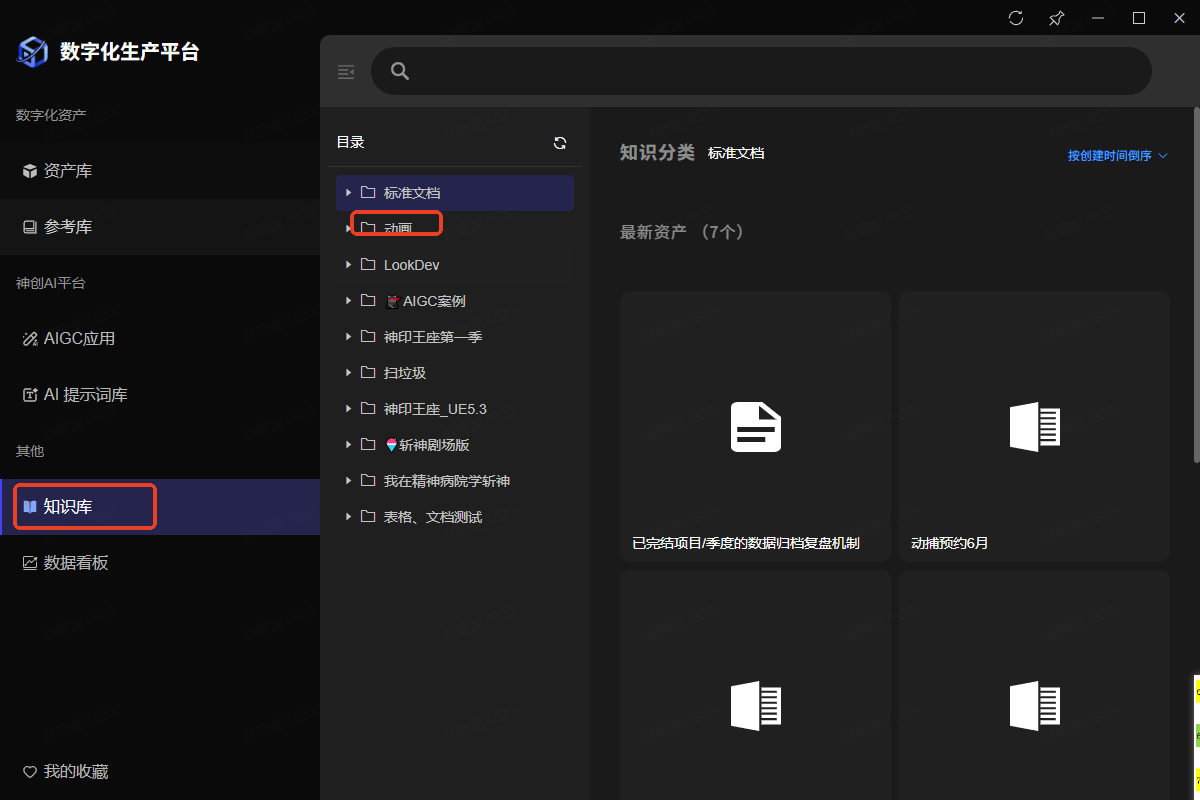
Task: Expand the 我在精神病院学斩神 arrow
Action: click(x=348, y=480)
